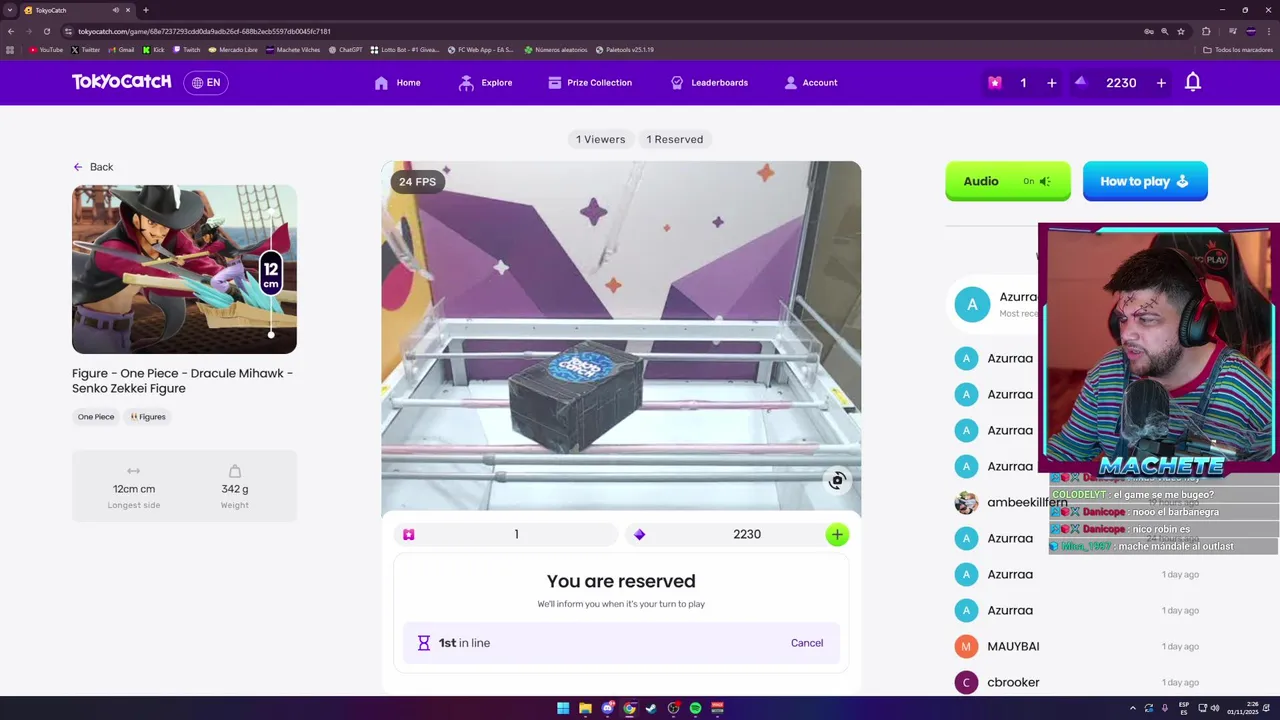Click the browser back arrow
The width and height of the screenshot is (1280, 720).
(x=11, y=31)
